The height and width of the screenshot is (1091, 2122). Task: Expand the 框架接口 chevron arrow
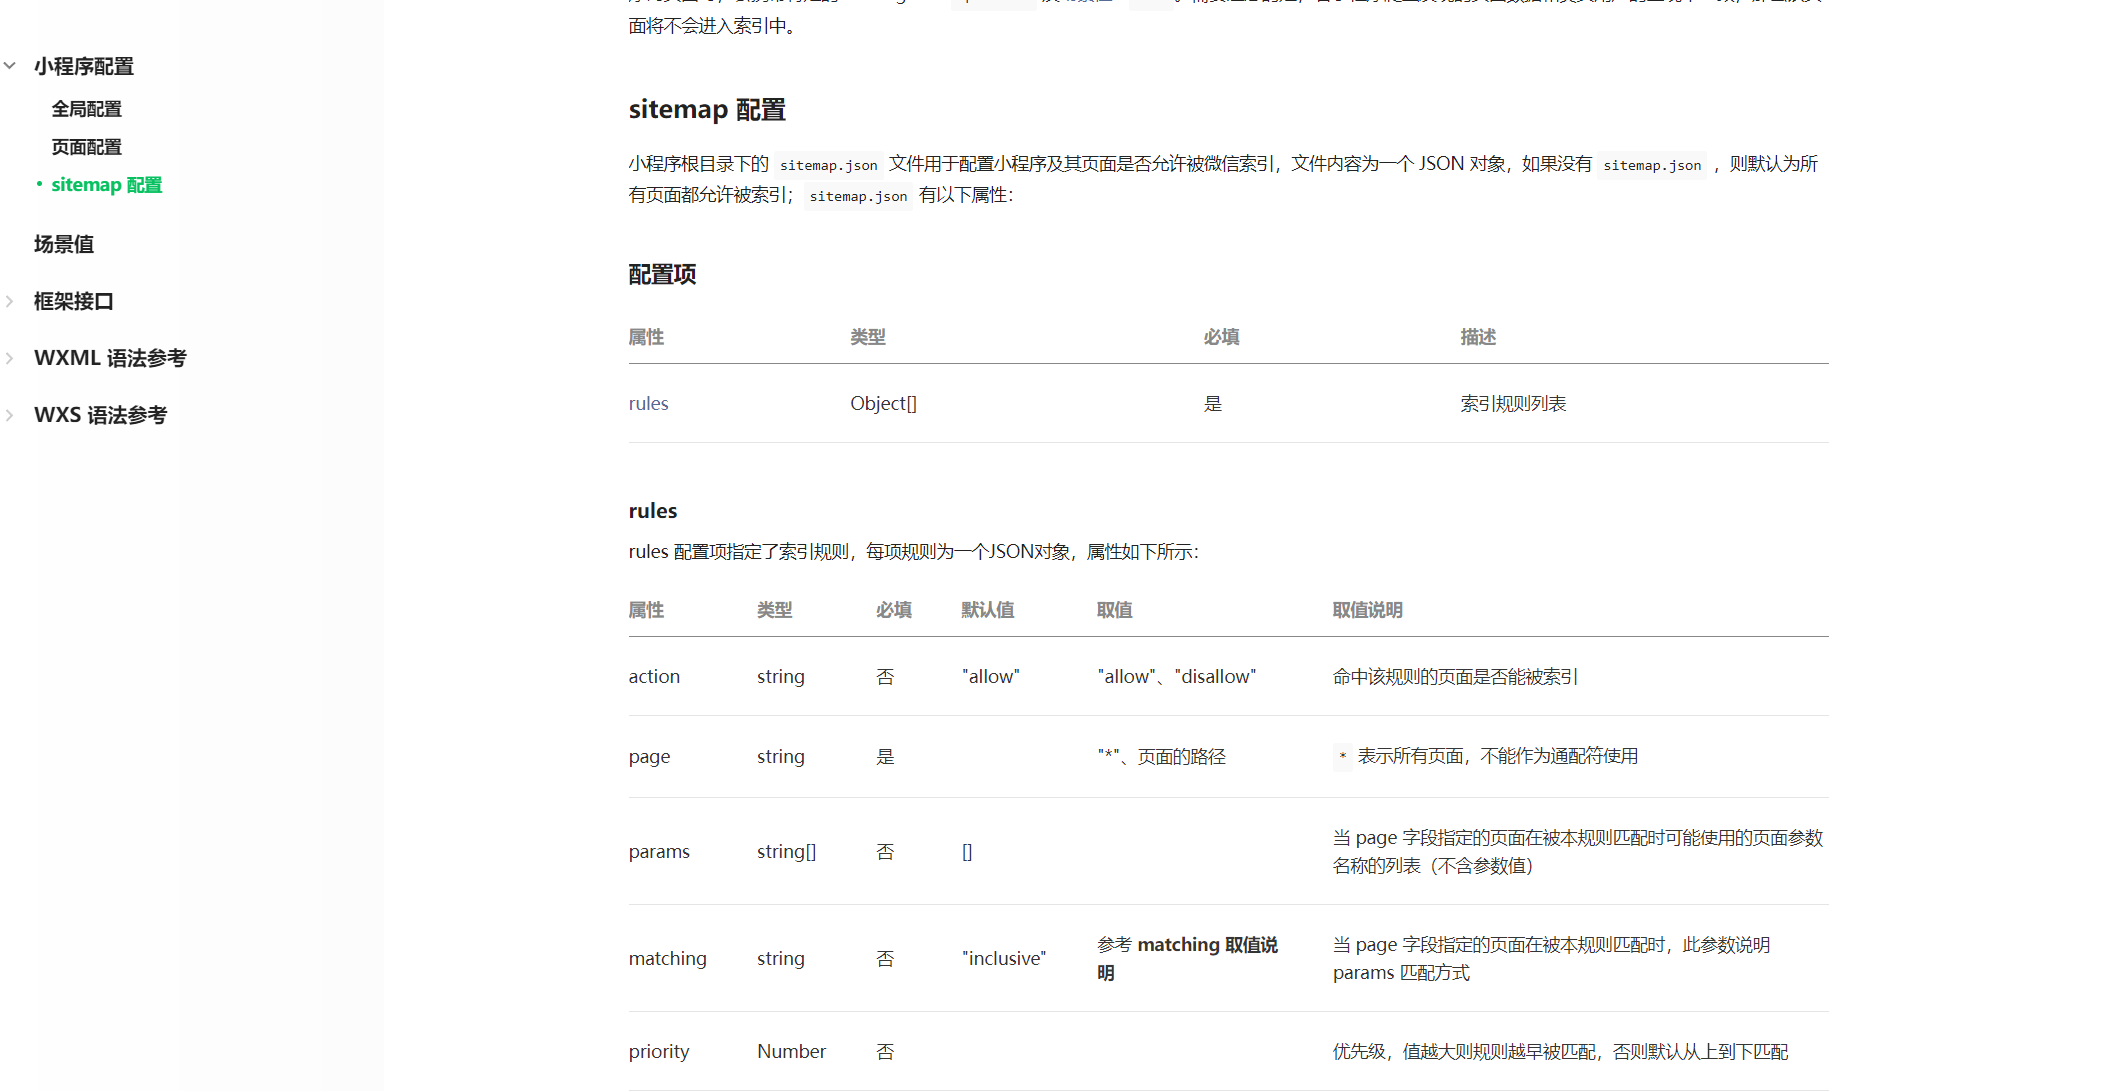10,301
